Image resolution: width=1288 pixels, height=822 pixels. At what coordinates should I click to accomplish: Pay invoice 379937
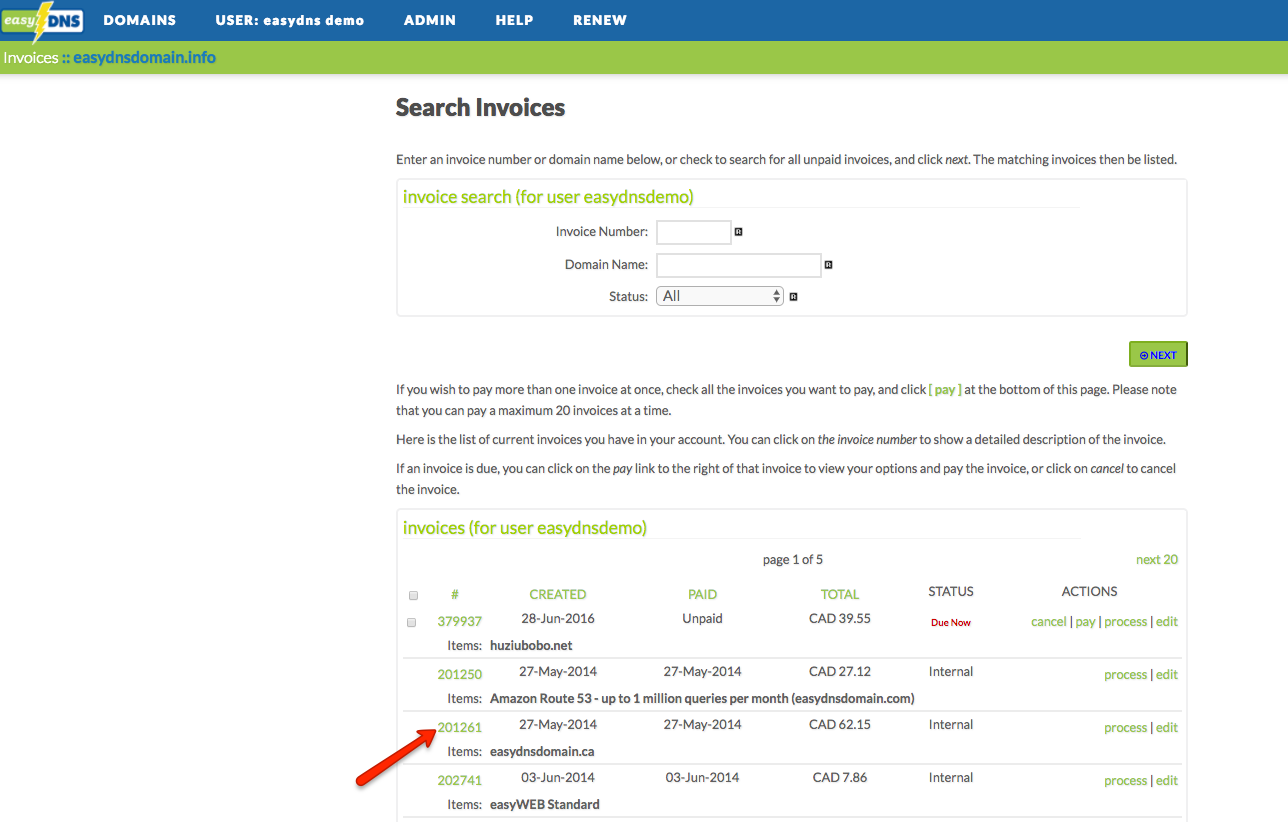[x=1085, y=621]
